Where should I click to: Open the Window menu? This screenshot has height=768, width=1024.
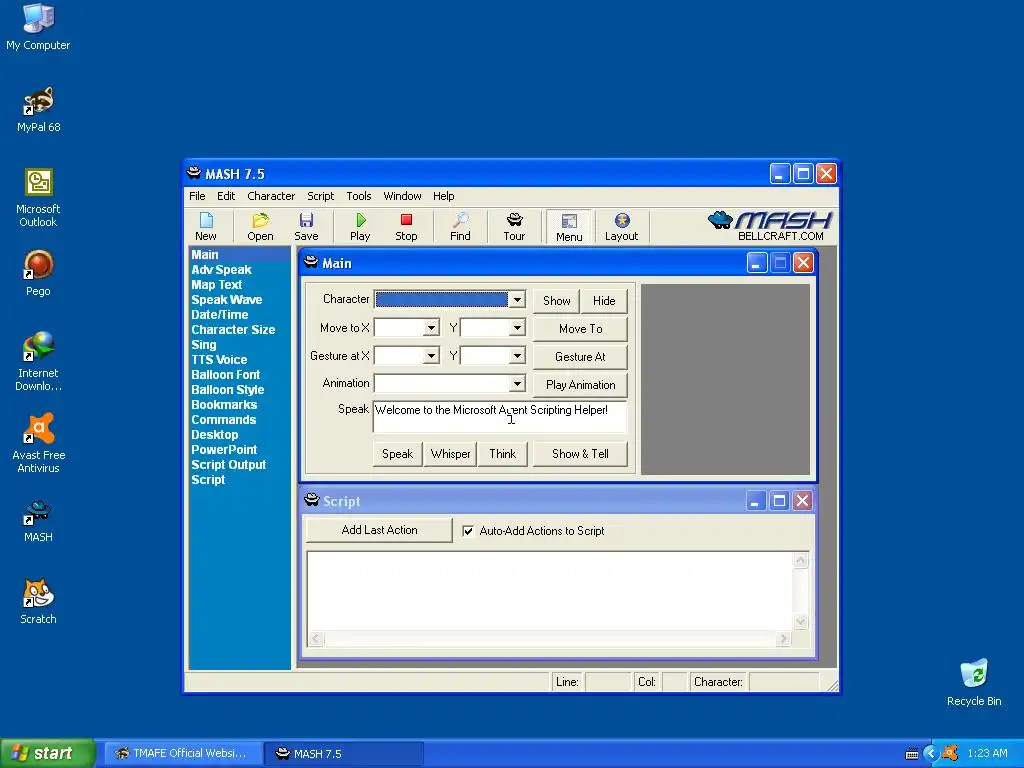[402, 196]
